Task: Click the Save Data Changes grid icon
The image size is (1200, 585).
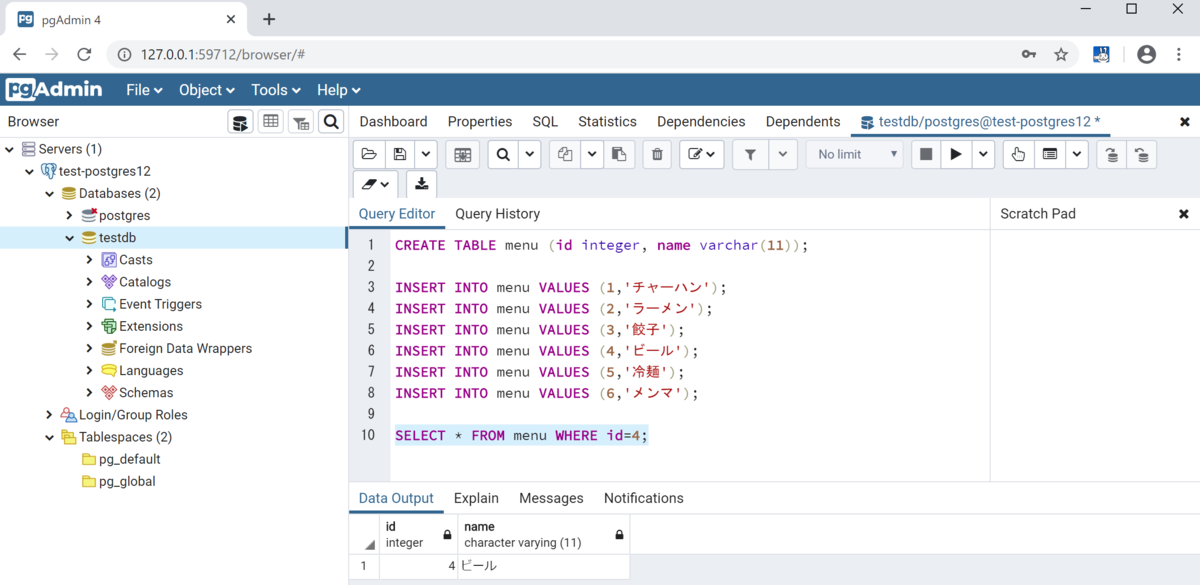Action: click(461, 154)
